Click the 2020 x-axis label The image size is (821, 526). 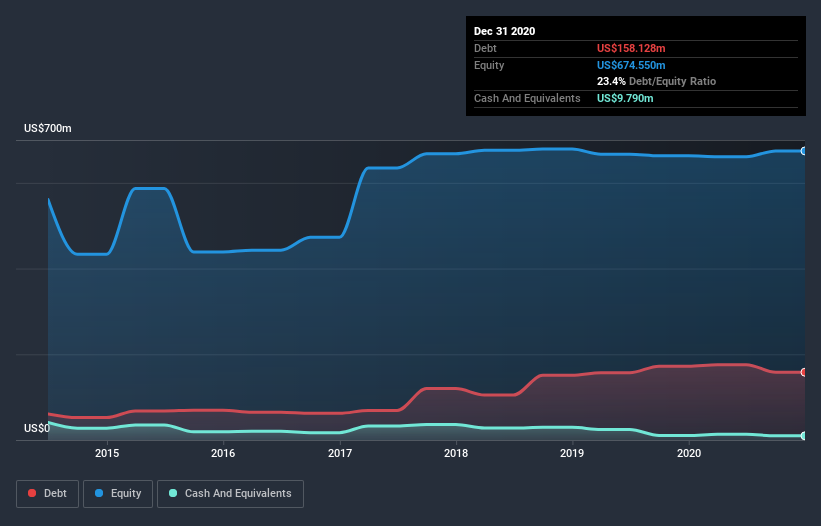(x=689, y=453)
